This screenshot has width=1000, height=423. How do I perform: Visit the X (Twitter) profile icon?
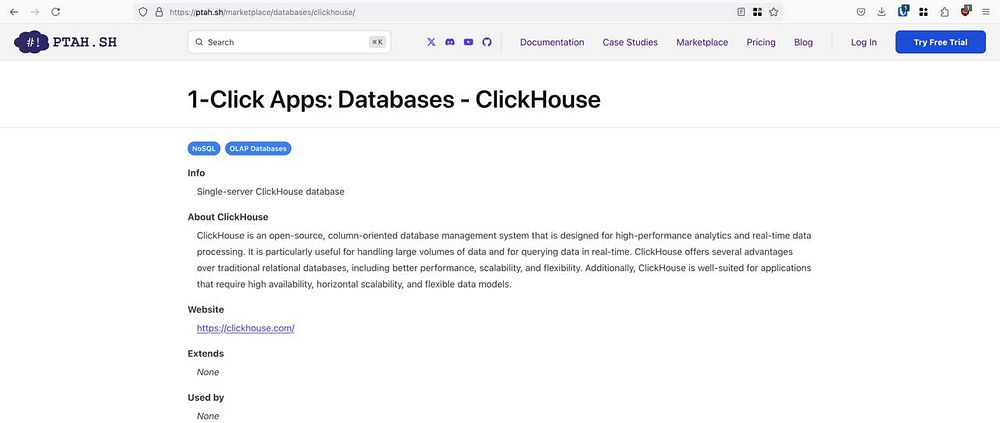click(431, 42)
